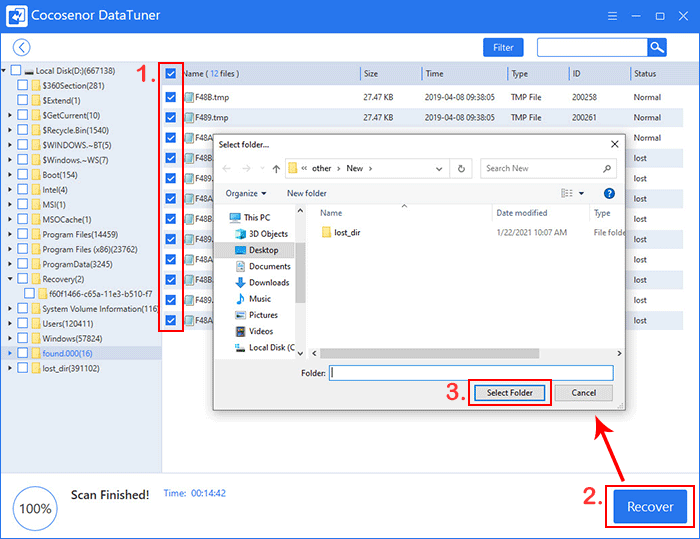Check the Local Disk(D:) tree checkbox
Screen dimensions: 700x539
(x=16, y=70)
